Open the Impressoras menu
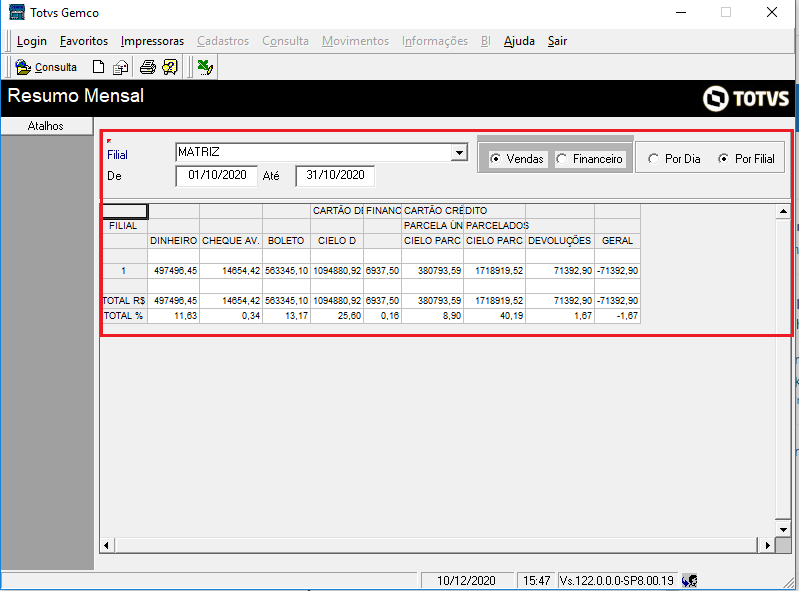Screen dimensions: 799x591 coord(152,41)
